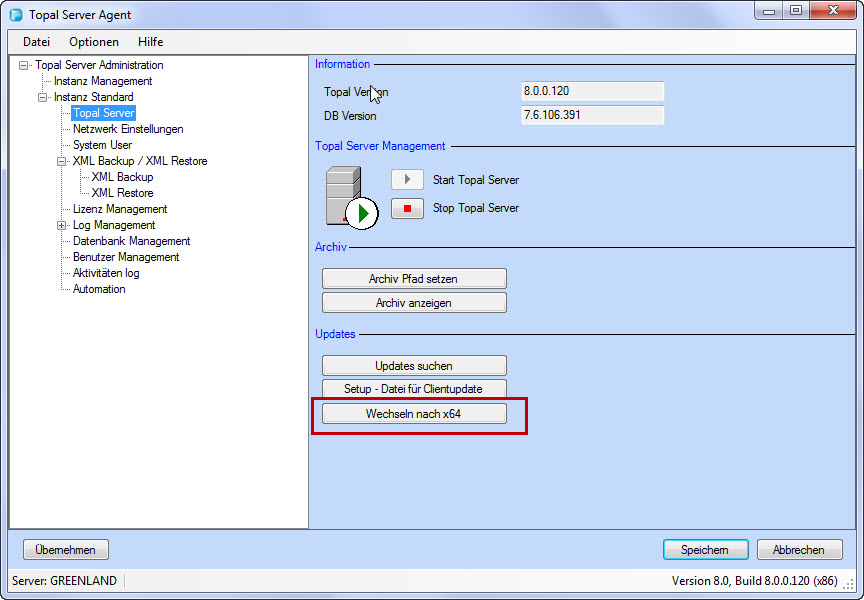The image size is (864, 600).
Task: Select Netzwerk Einstellungen in the tree
Action: 128,129
